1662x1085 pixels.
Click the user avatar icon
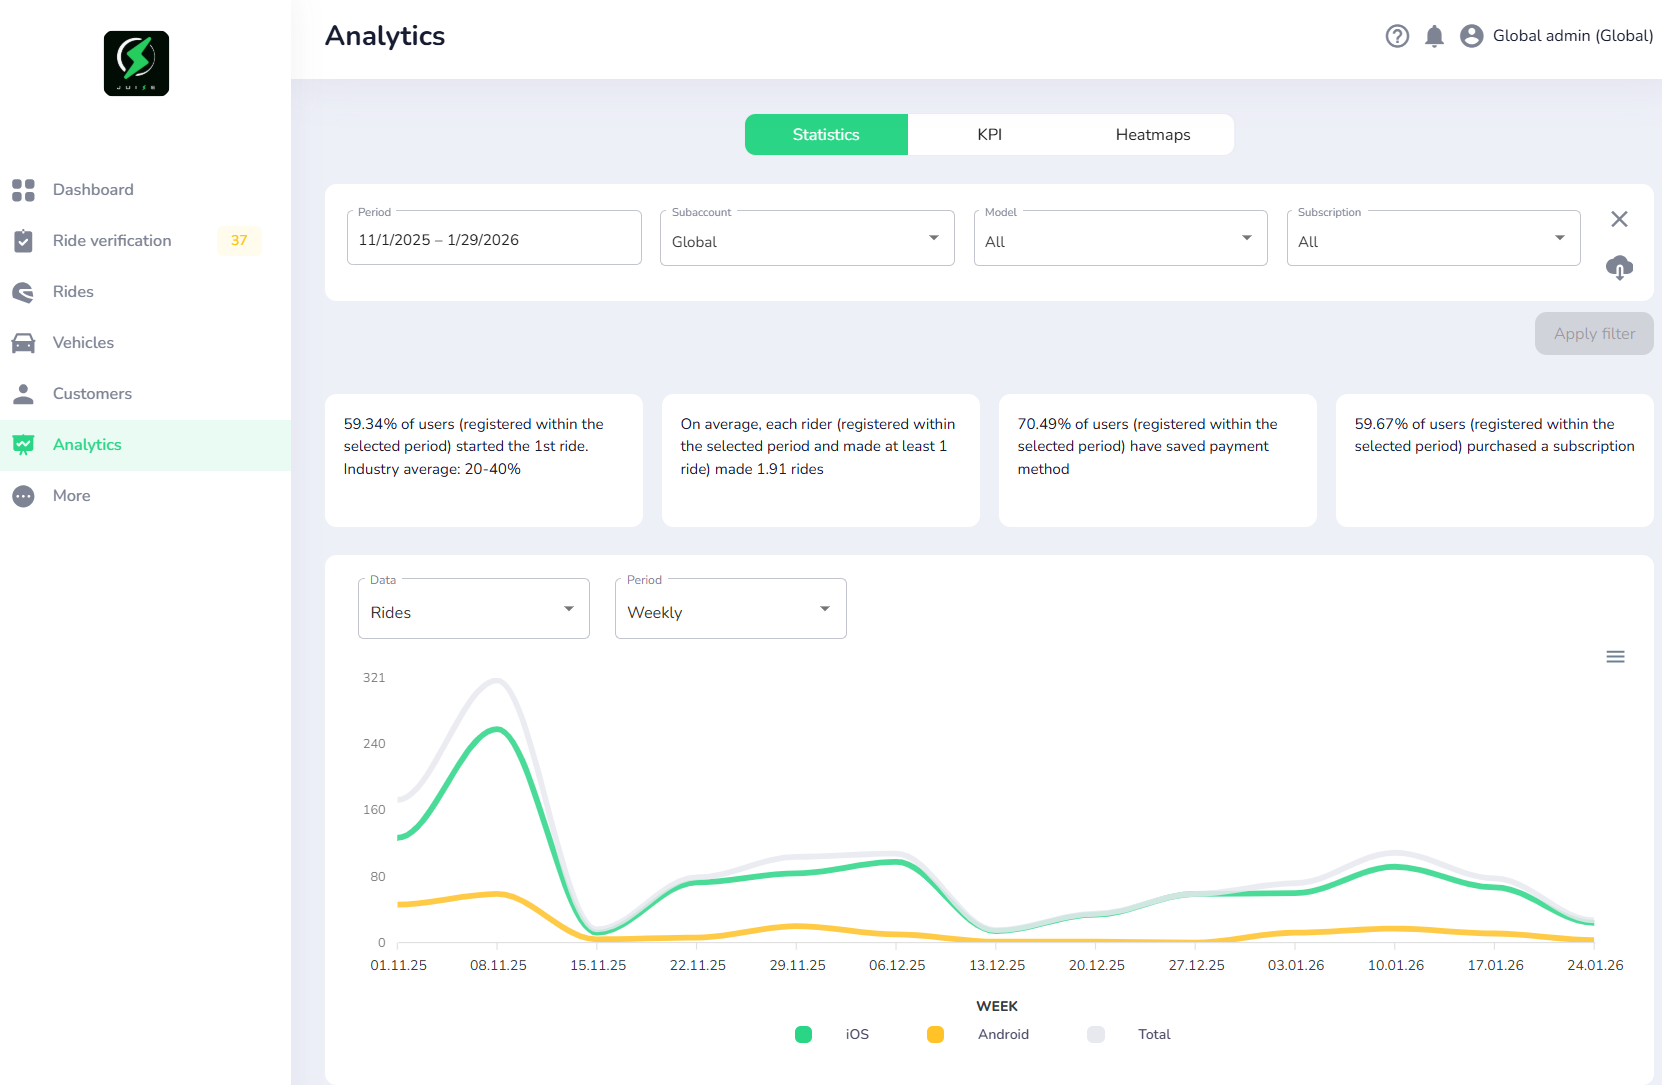click(x=1471, y=36)
